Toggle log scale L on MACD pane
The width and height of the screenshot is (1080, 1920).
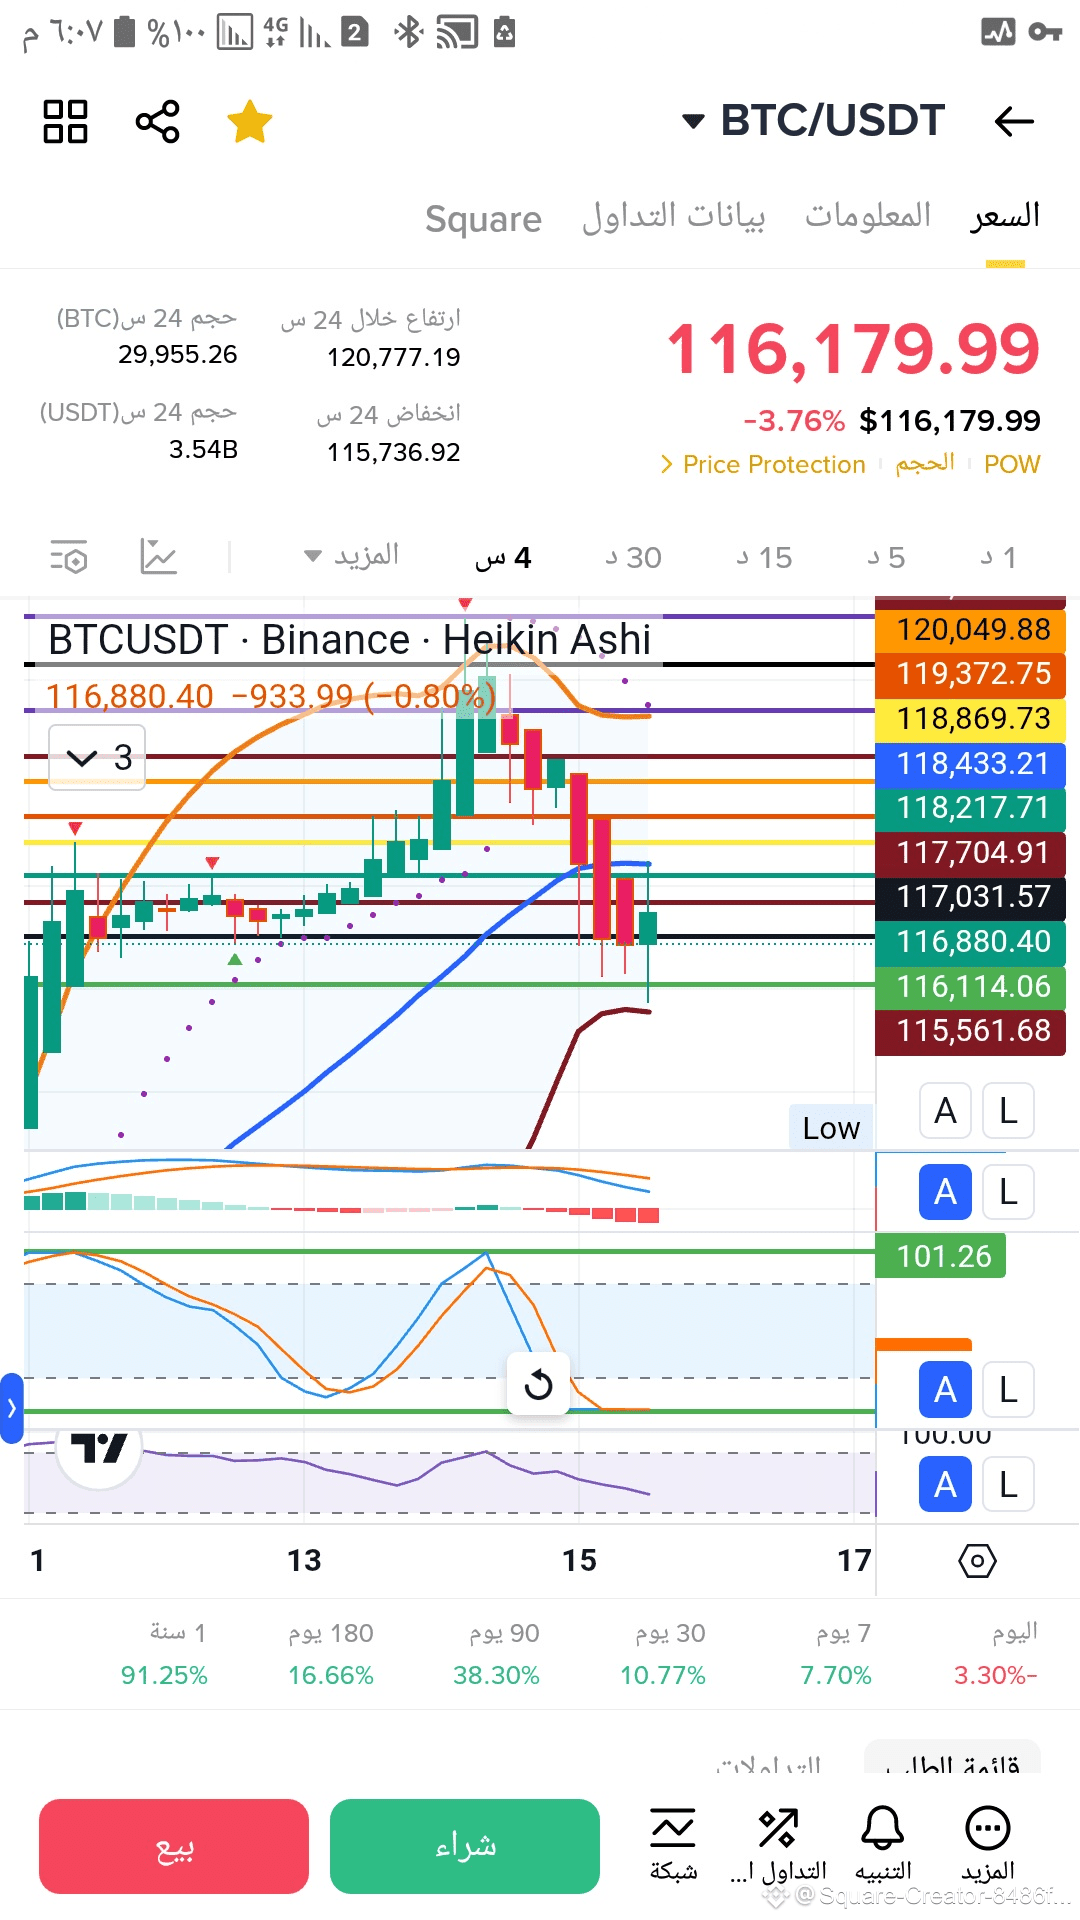(1008, 1192)
